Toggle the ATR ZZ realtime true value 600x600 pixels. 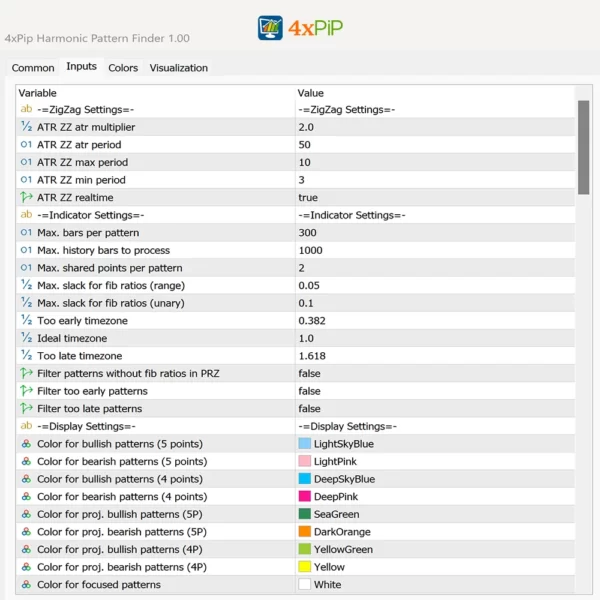click(x=308, y=198)
